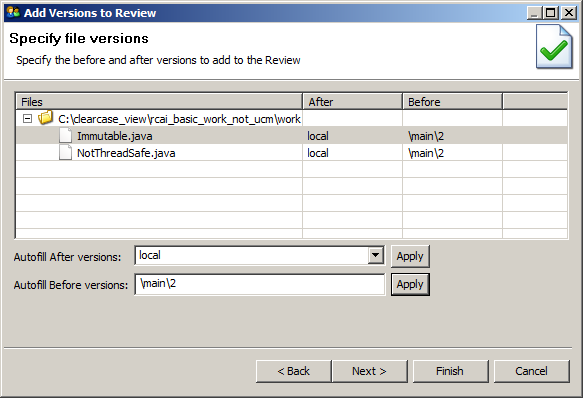Viewport: 583px width, 398px height.
Task: Click the file icon next to Immutable.java
Action: point(65,135)
